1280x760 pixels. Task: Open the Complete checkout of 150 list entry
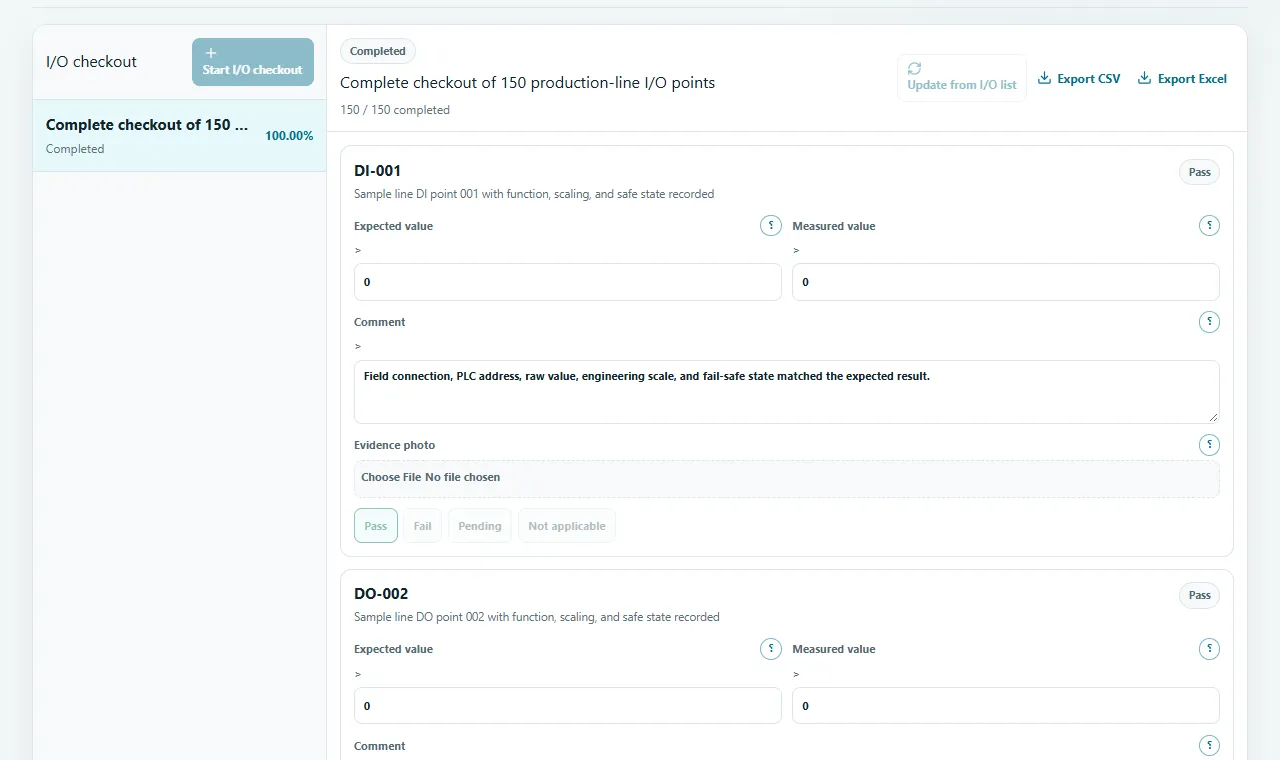tap(179, 136)
